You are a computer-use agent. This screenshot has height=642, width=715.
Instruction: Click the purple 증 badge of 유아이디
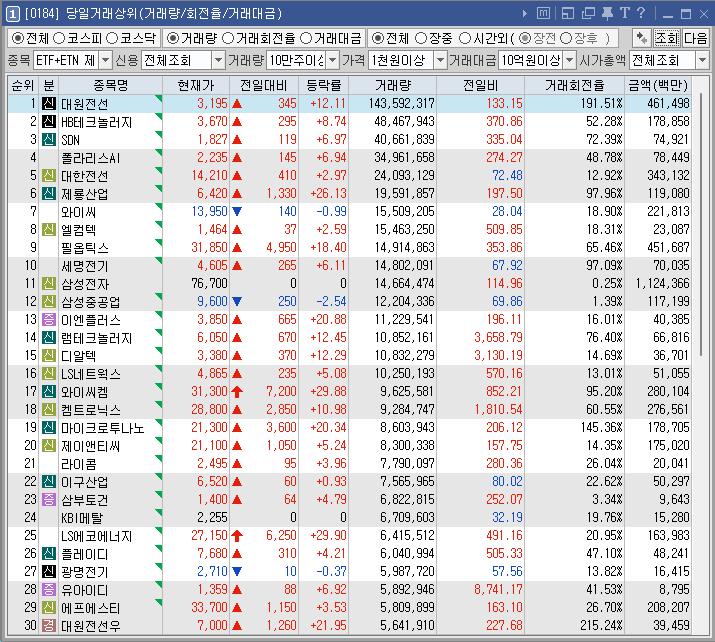[x=49, y=589]
